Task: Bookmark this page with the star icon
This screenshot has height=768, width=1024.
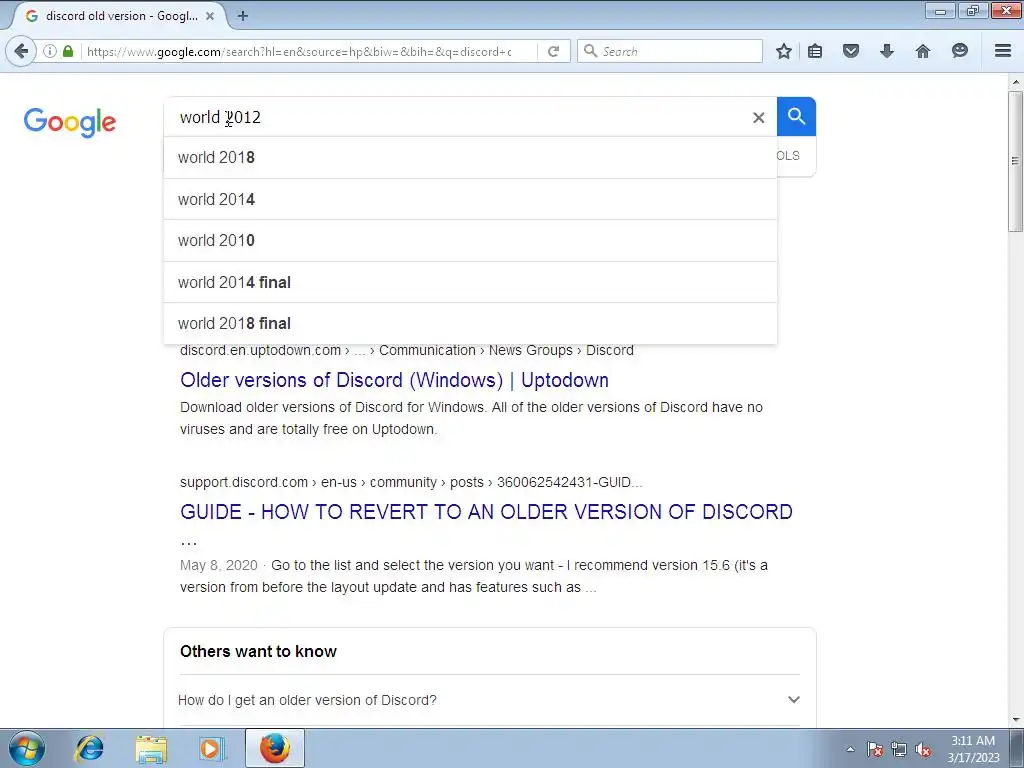Action: 784,51
